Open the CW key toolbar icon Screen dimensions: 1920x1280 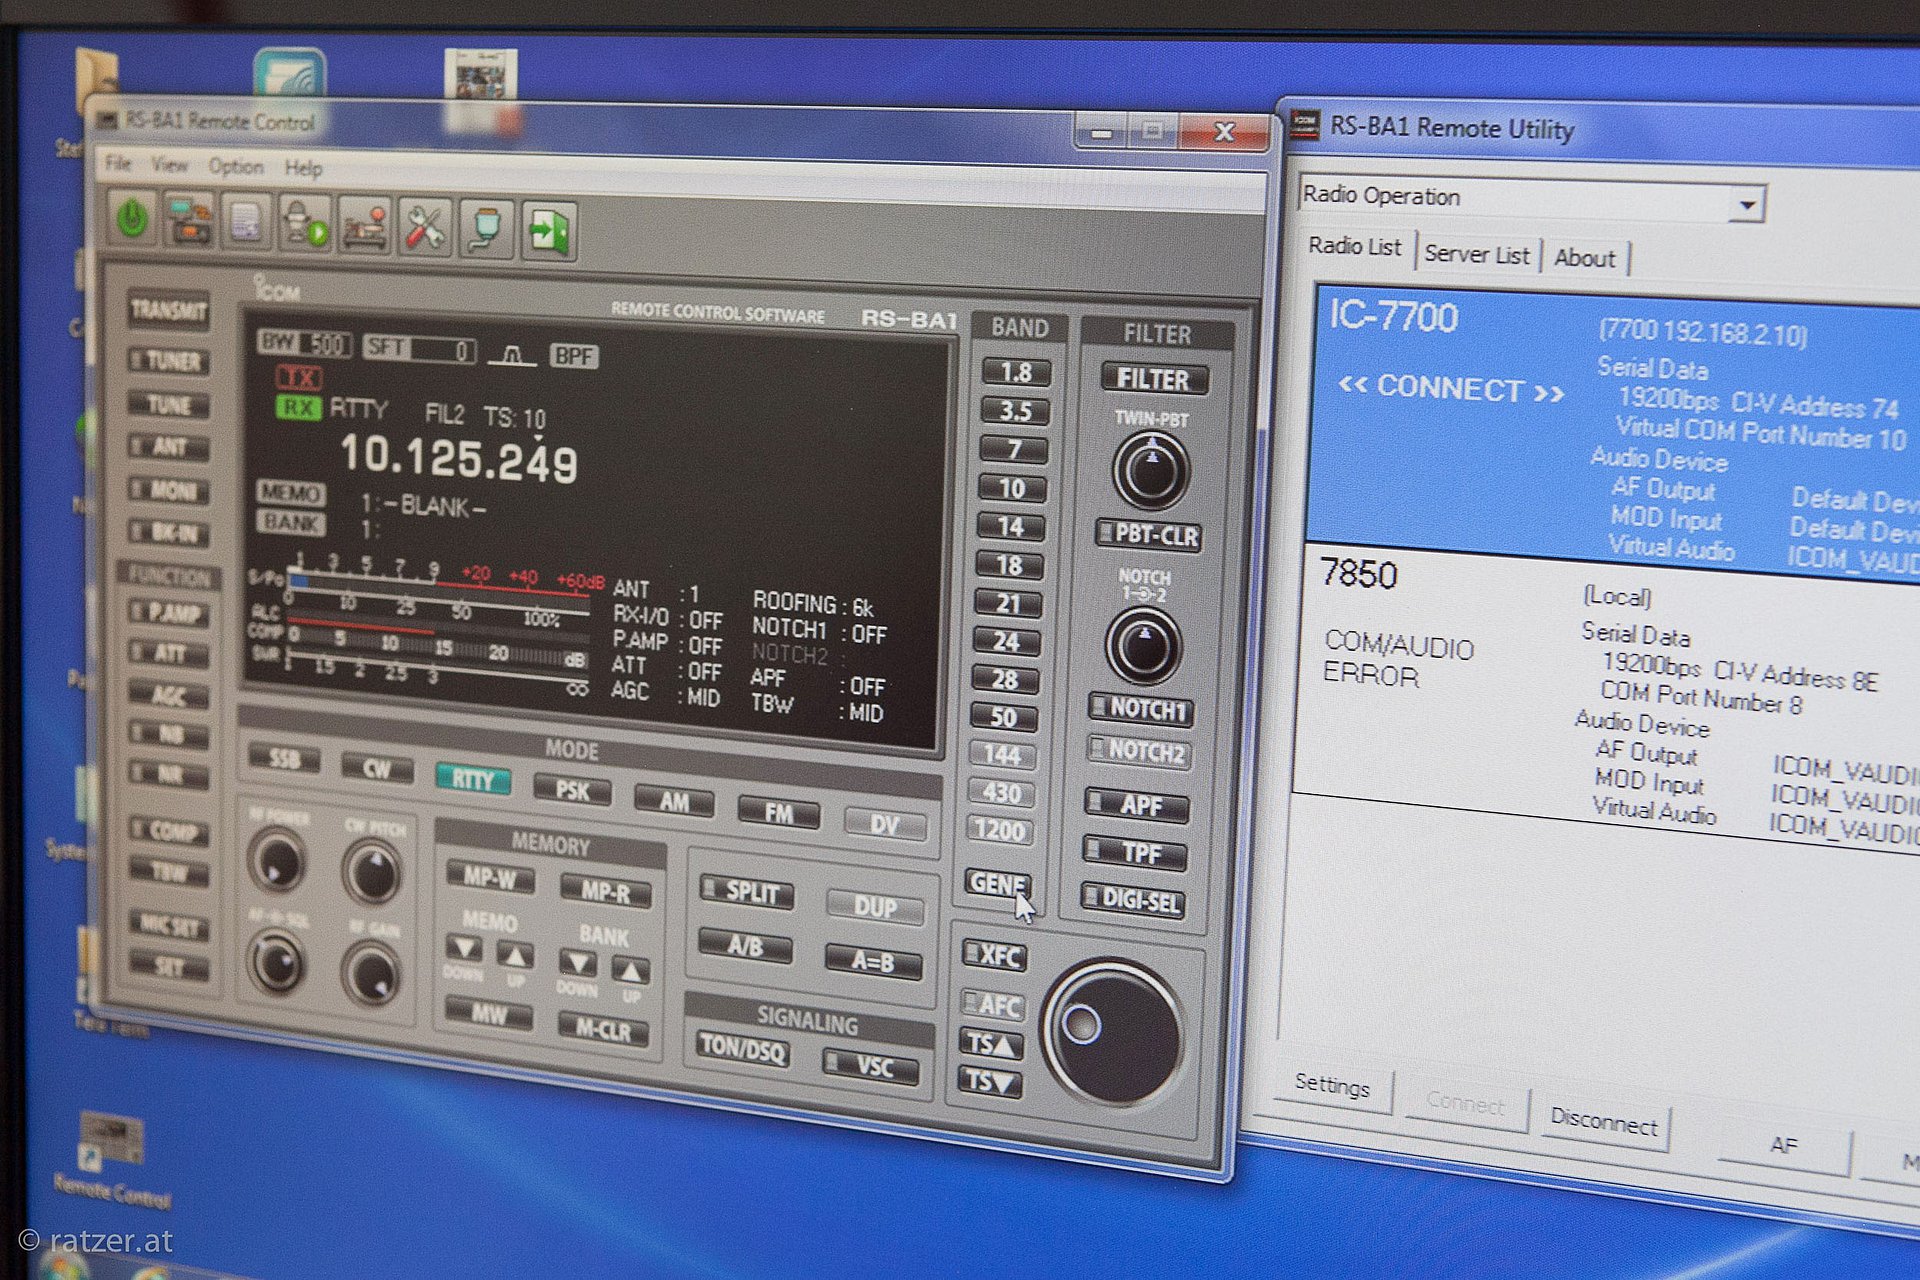pyautogui.click(x=364, y=226)
